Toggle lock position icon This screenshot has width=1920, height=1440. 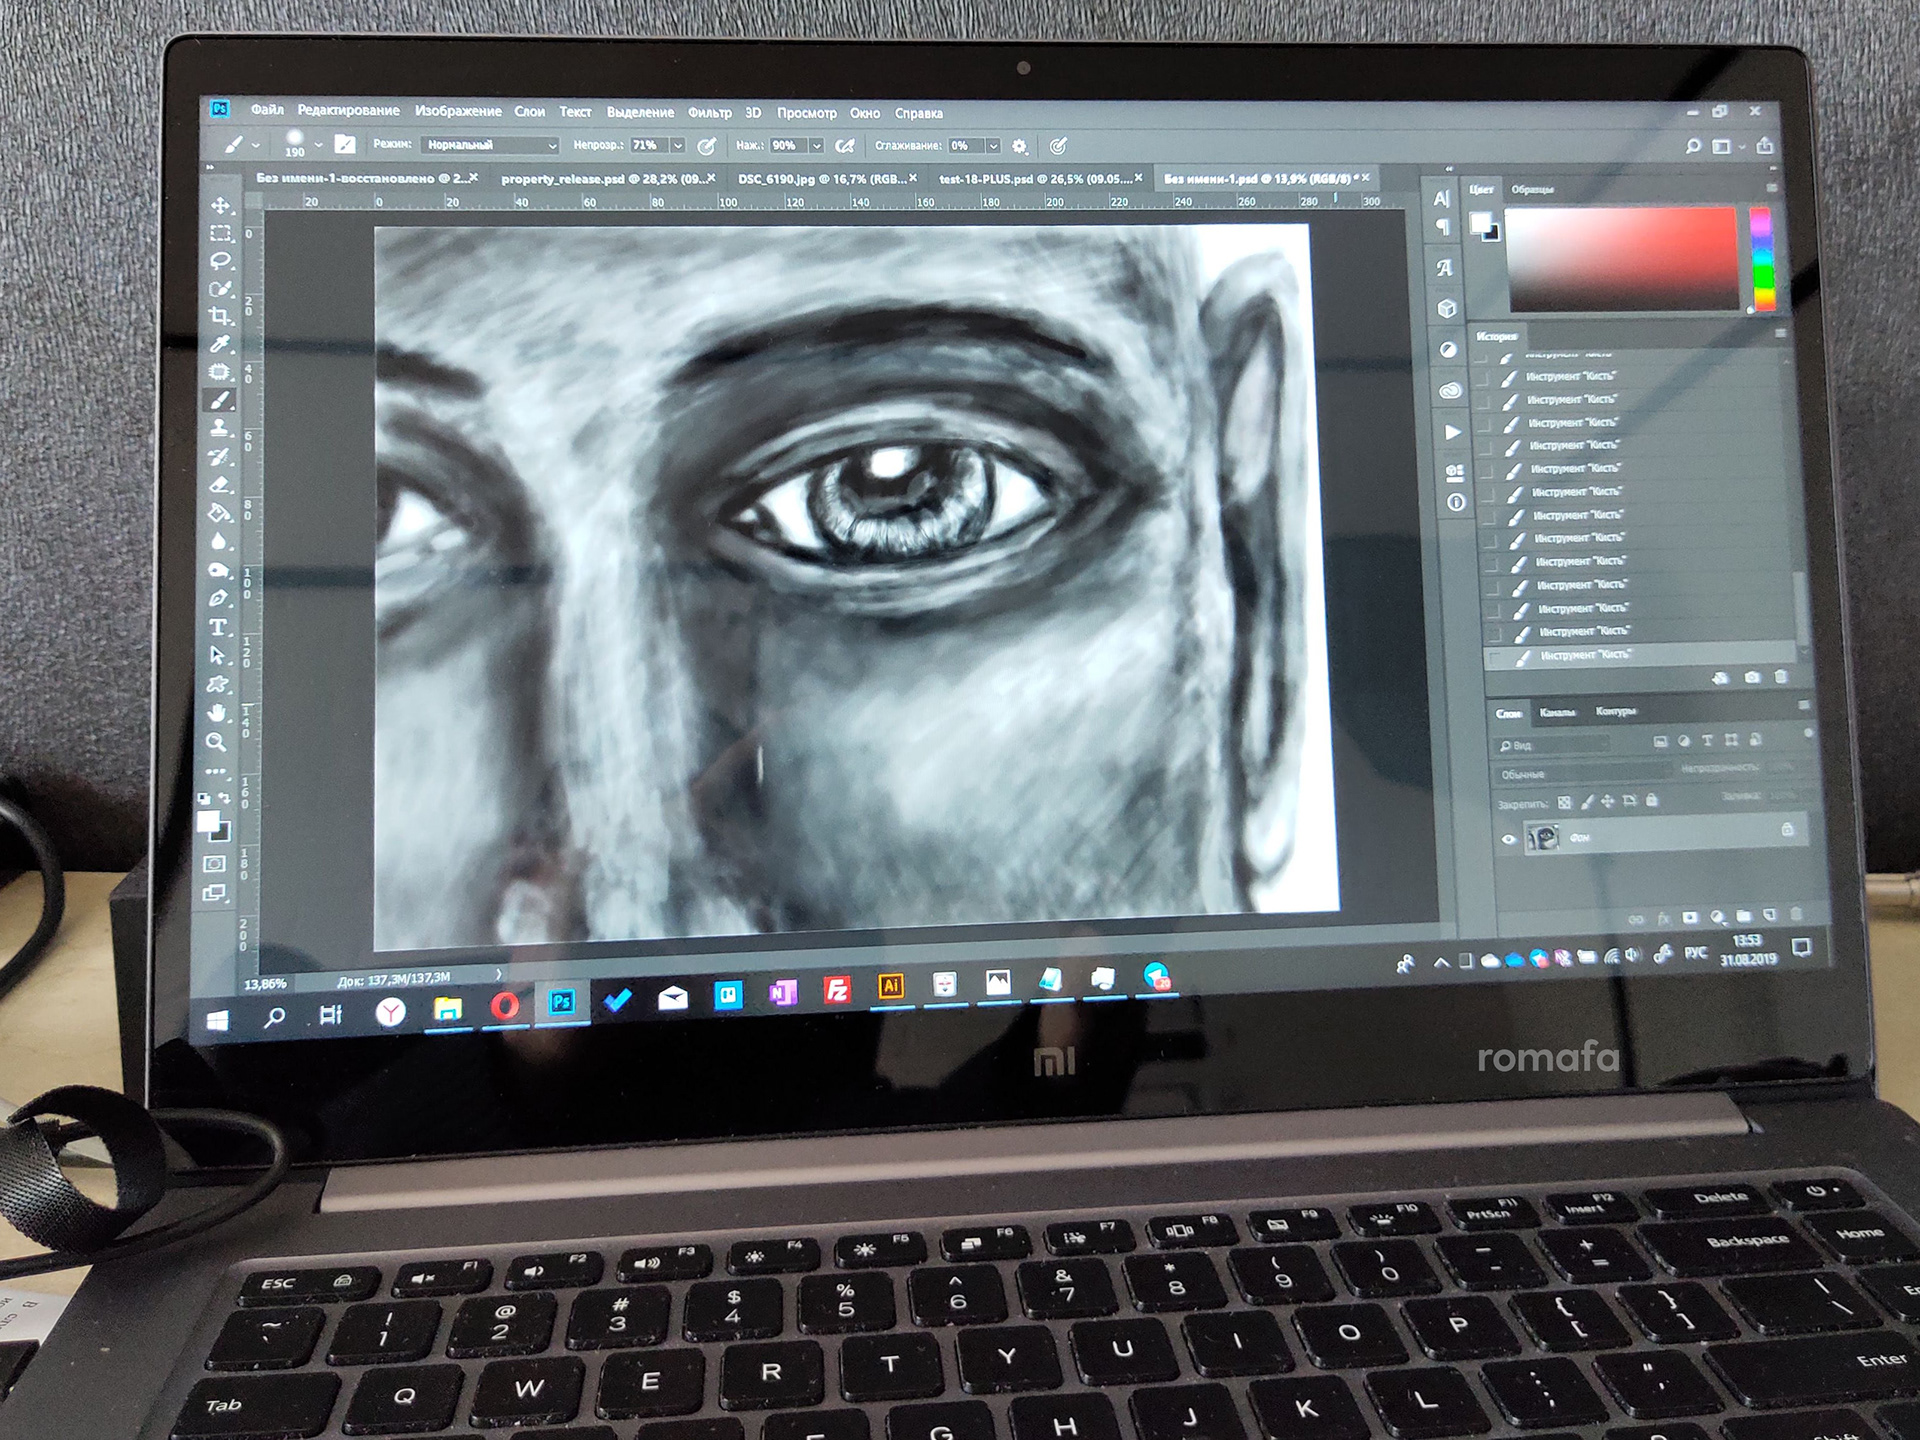click(1608, 802)
